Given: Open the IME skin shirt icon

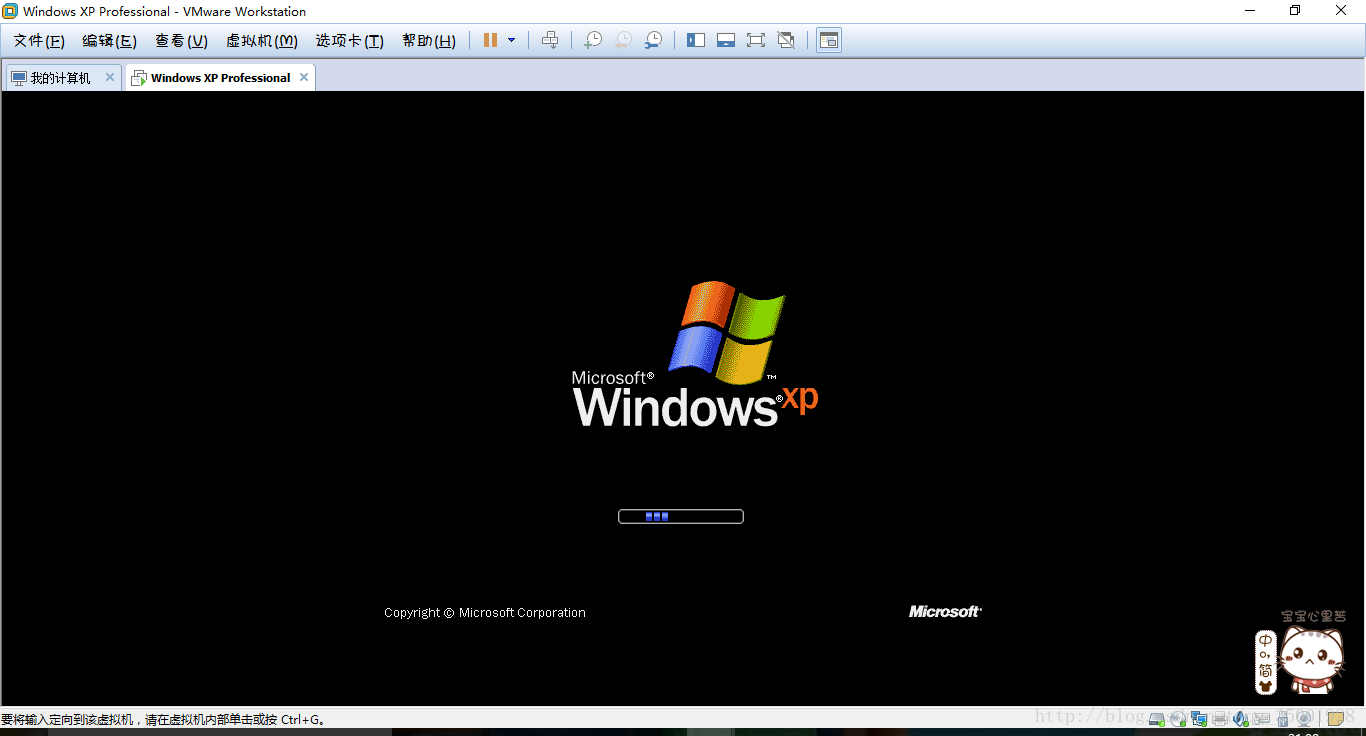Looking at the screenshot, I should (1266, 687).
